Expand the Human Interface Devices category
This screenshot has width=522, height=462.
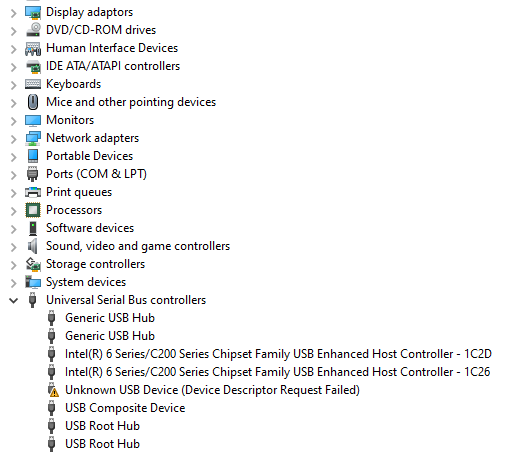(14, 49)
